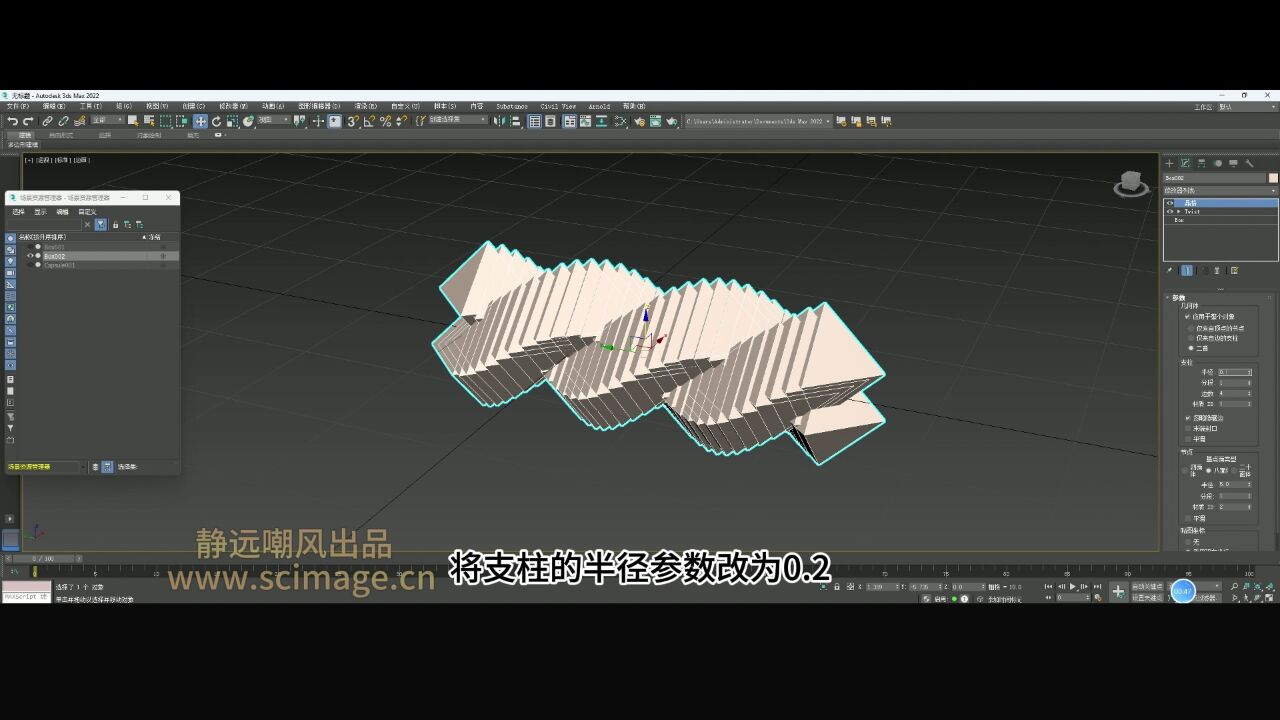Click object color swatch beside Box002 name
1280x720 pixels.
click(1273, 177)
